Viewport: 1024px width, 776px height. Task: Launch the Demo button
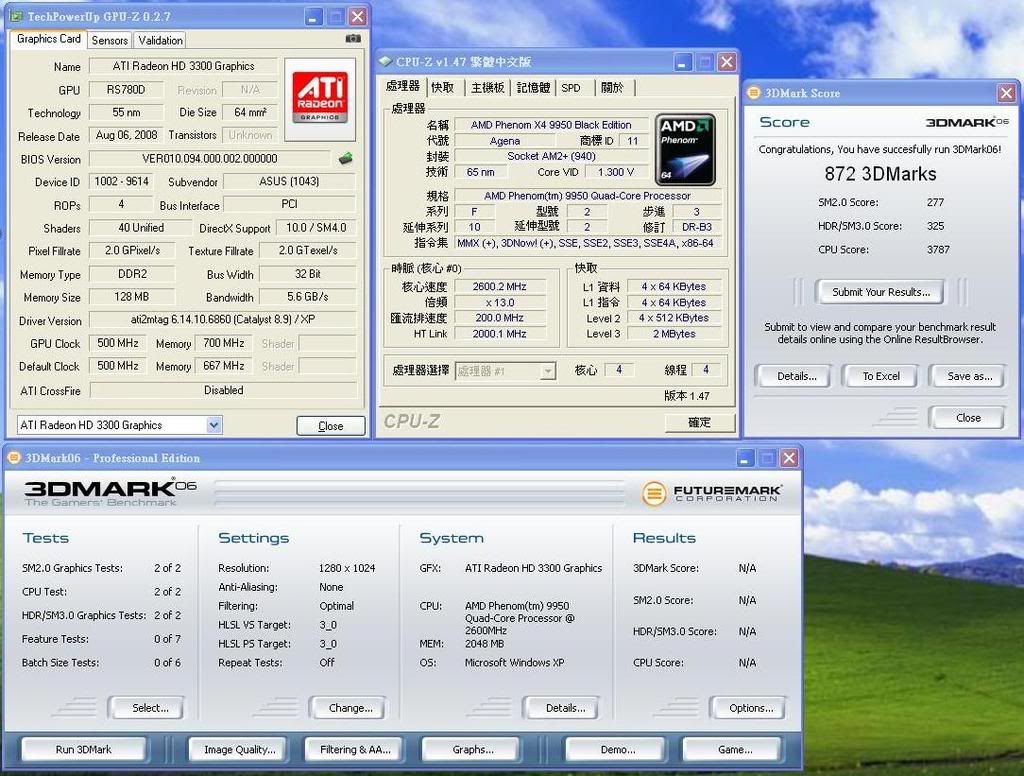pos(617,749)
